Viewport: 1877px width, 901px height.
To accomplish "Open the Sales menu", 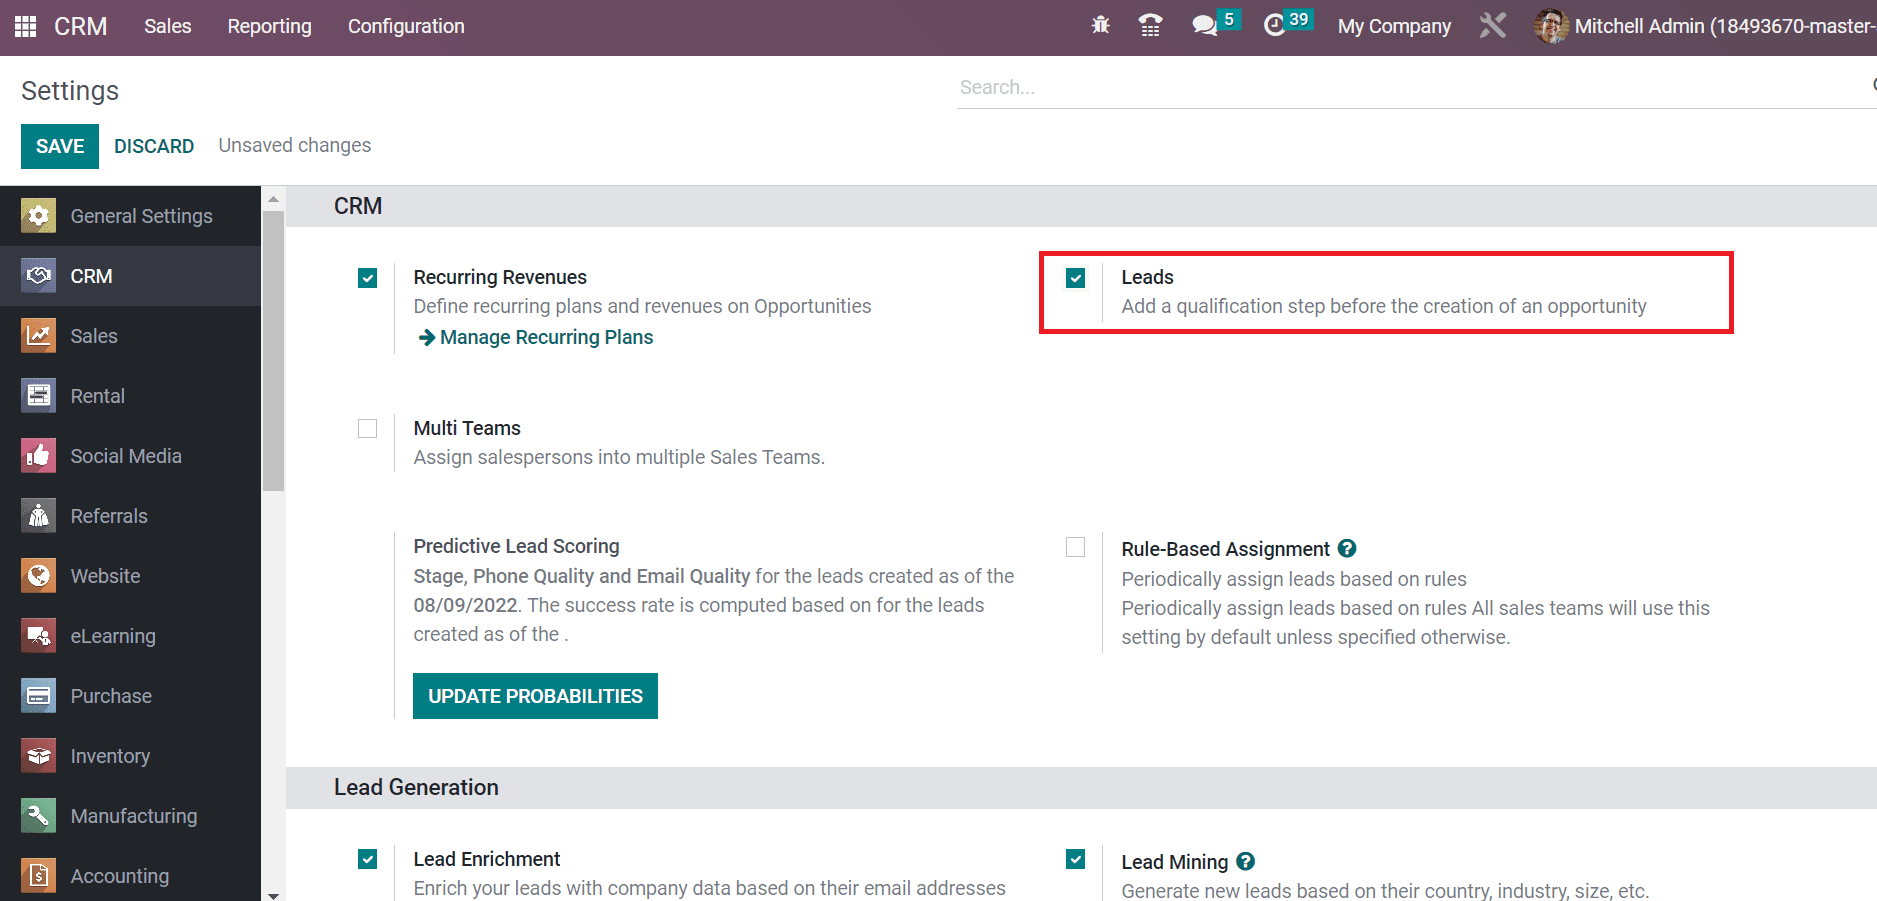I will (x=167, y=26).
